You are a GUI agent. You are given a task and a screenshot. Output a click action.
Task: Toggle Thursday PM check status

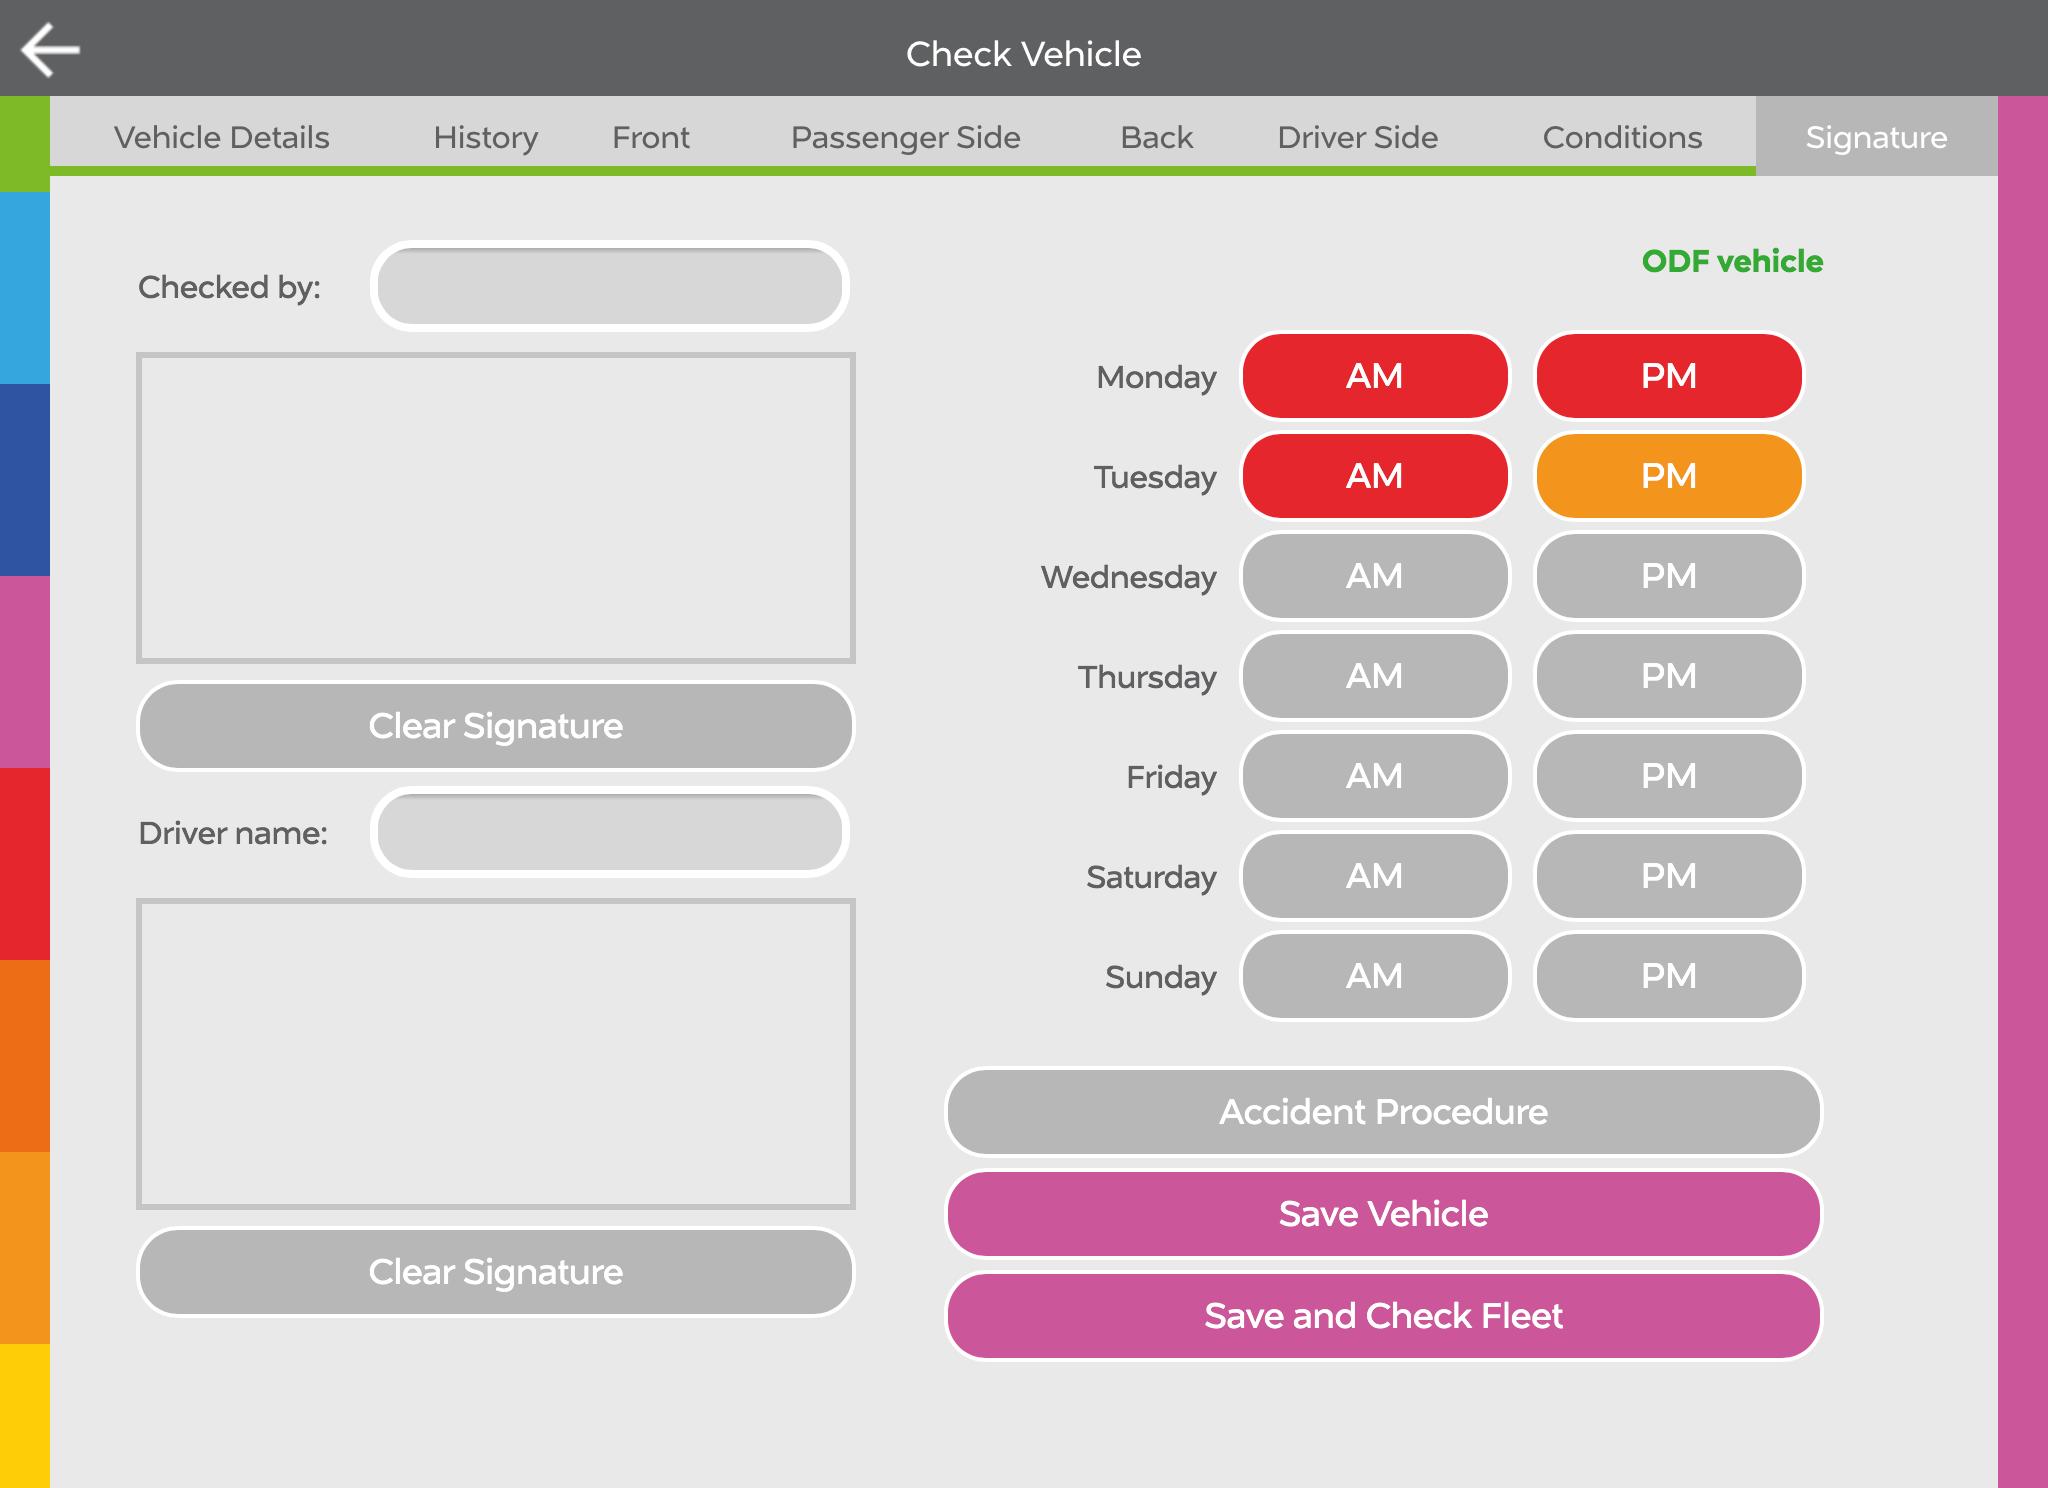coord(1668,676)
